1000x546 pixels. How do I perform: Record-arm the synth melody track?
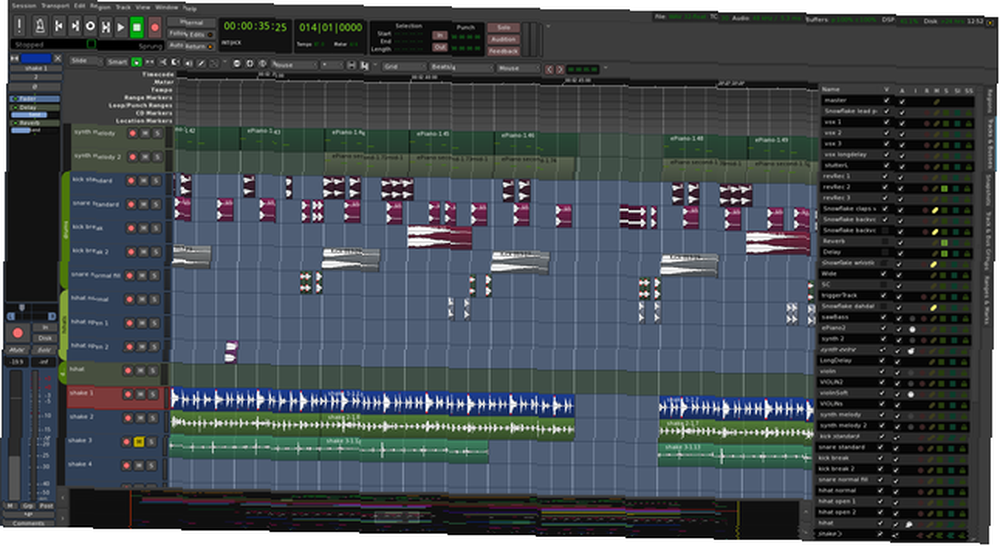133,133
